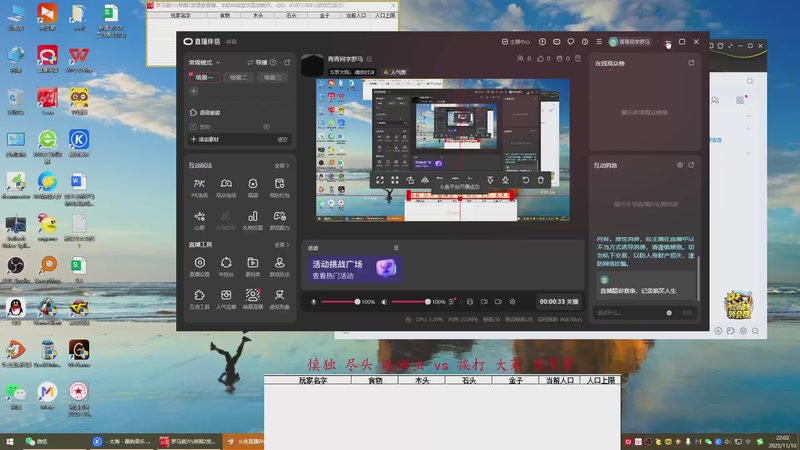800x450 pixels.
Task: Toggle visibility eye of the window source
Action: 266,127
